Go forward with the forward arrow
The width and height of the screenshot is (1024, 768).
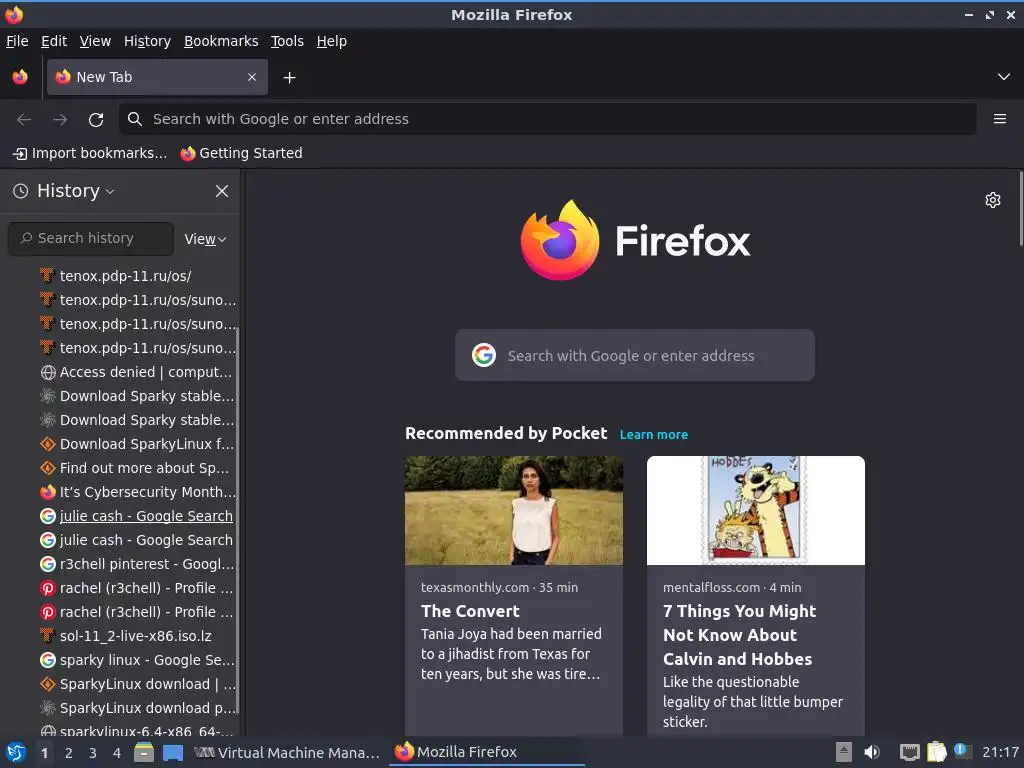60,119
